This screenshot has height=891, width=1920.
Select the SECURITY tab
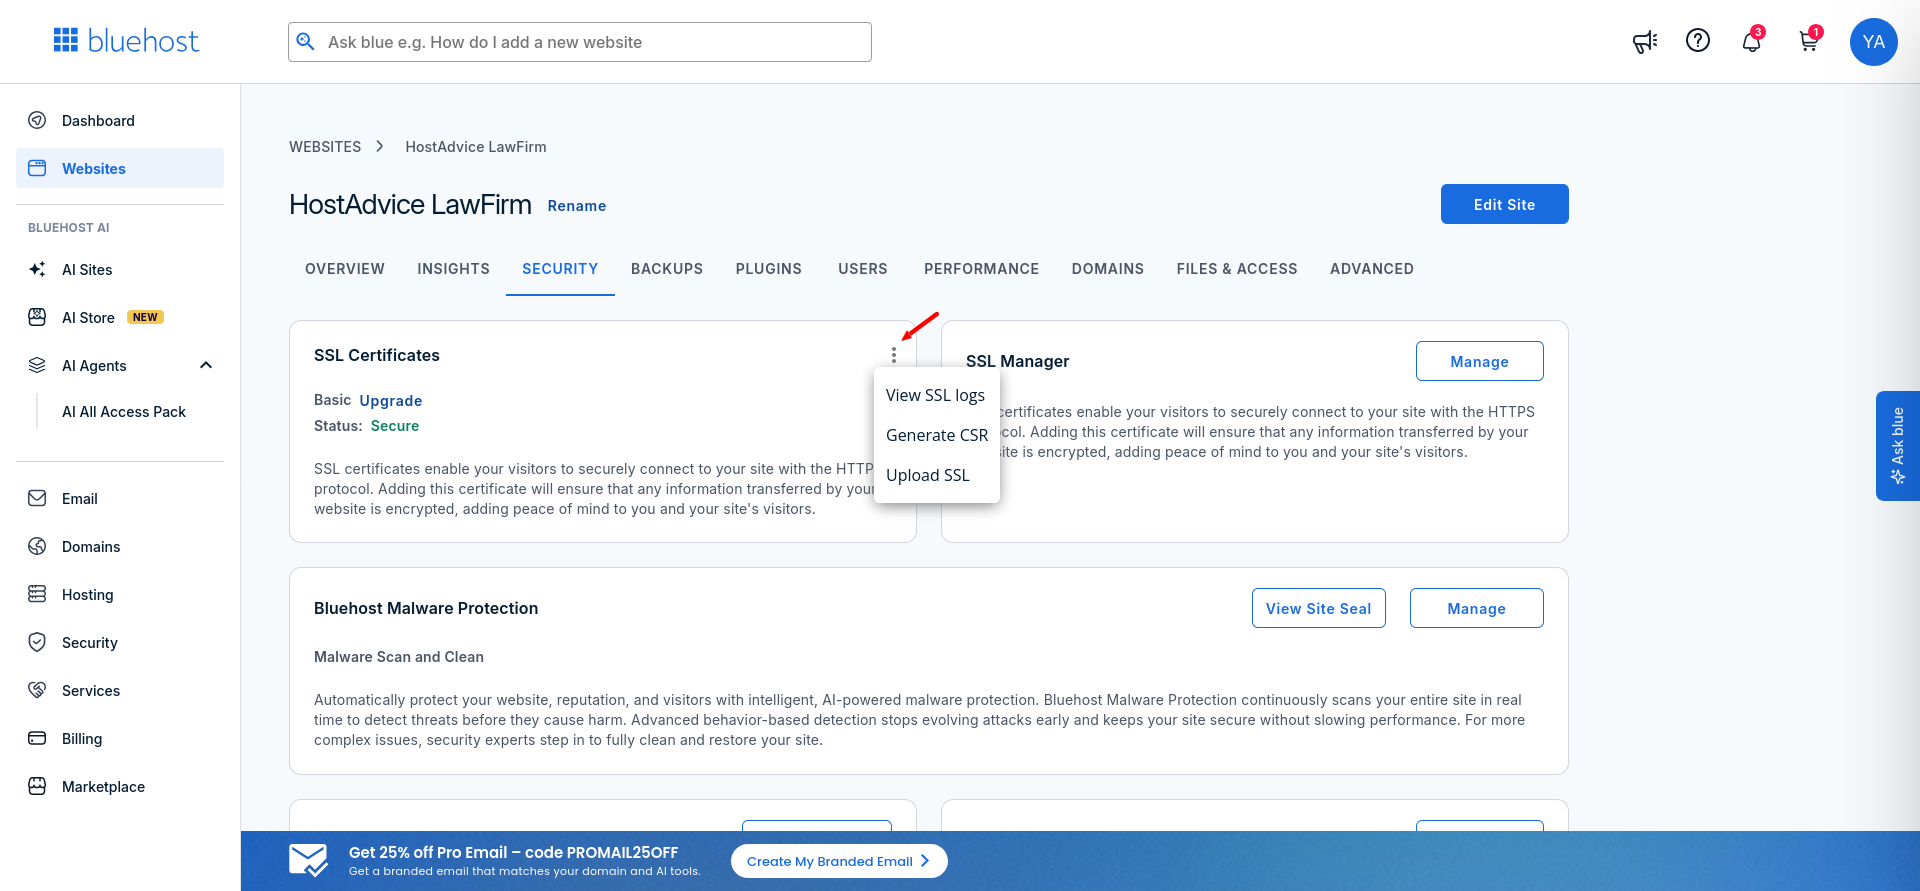tap(560, 269)
